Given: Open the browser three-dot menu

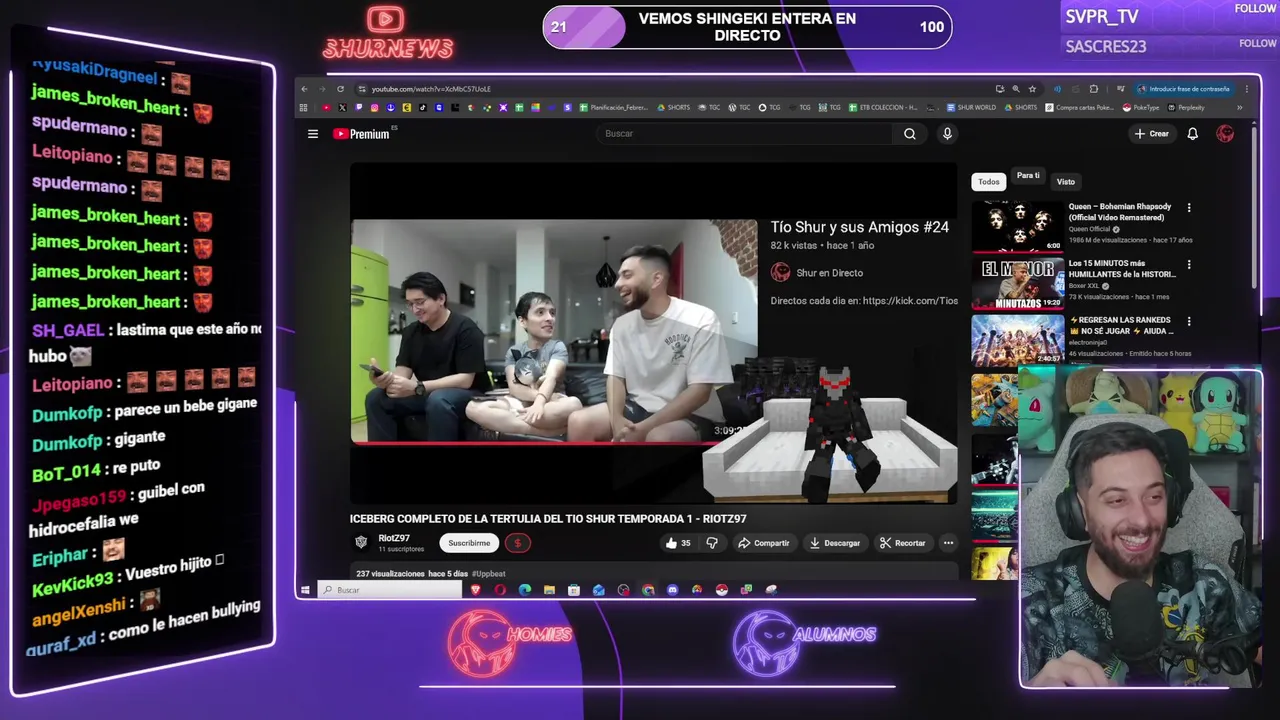Looking at the screenshot, I should click(x=1246, y=89).
